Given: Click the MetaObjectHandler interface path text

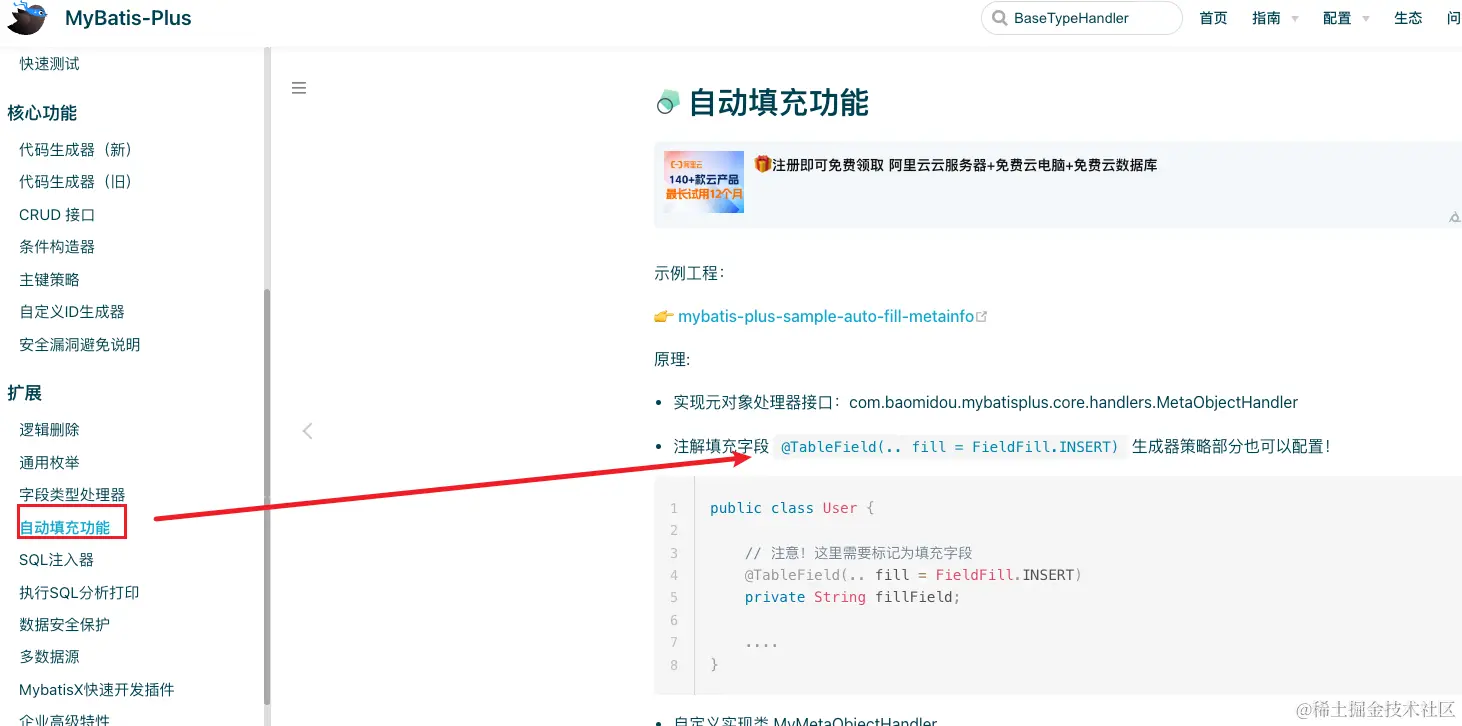Looking at the screenshot, I should click(x=1073, y=403).
